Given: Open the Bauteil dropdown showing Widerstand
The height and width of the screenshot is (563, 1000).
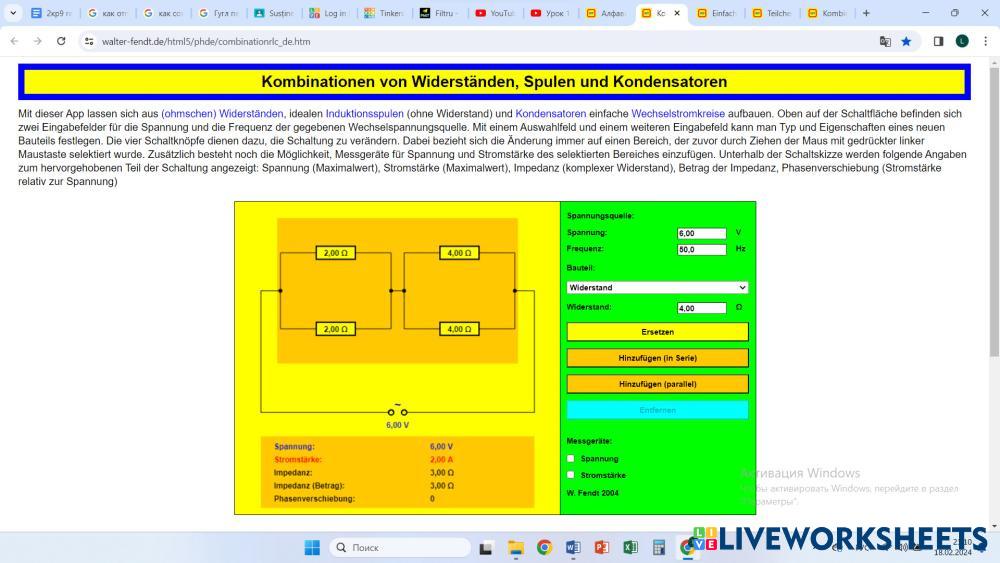Looking at the screenshot, I should pyautogui.click(x=657, y=287).
